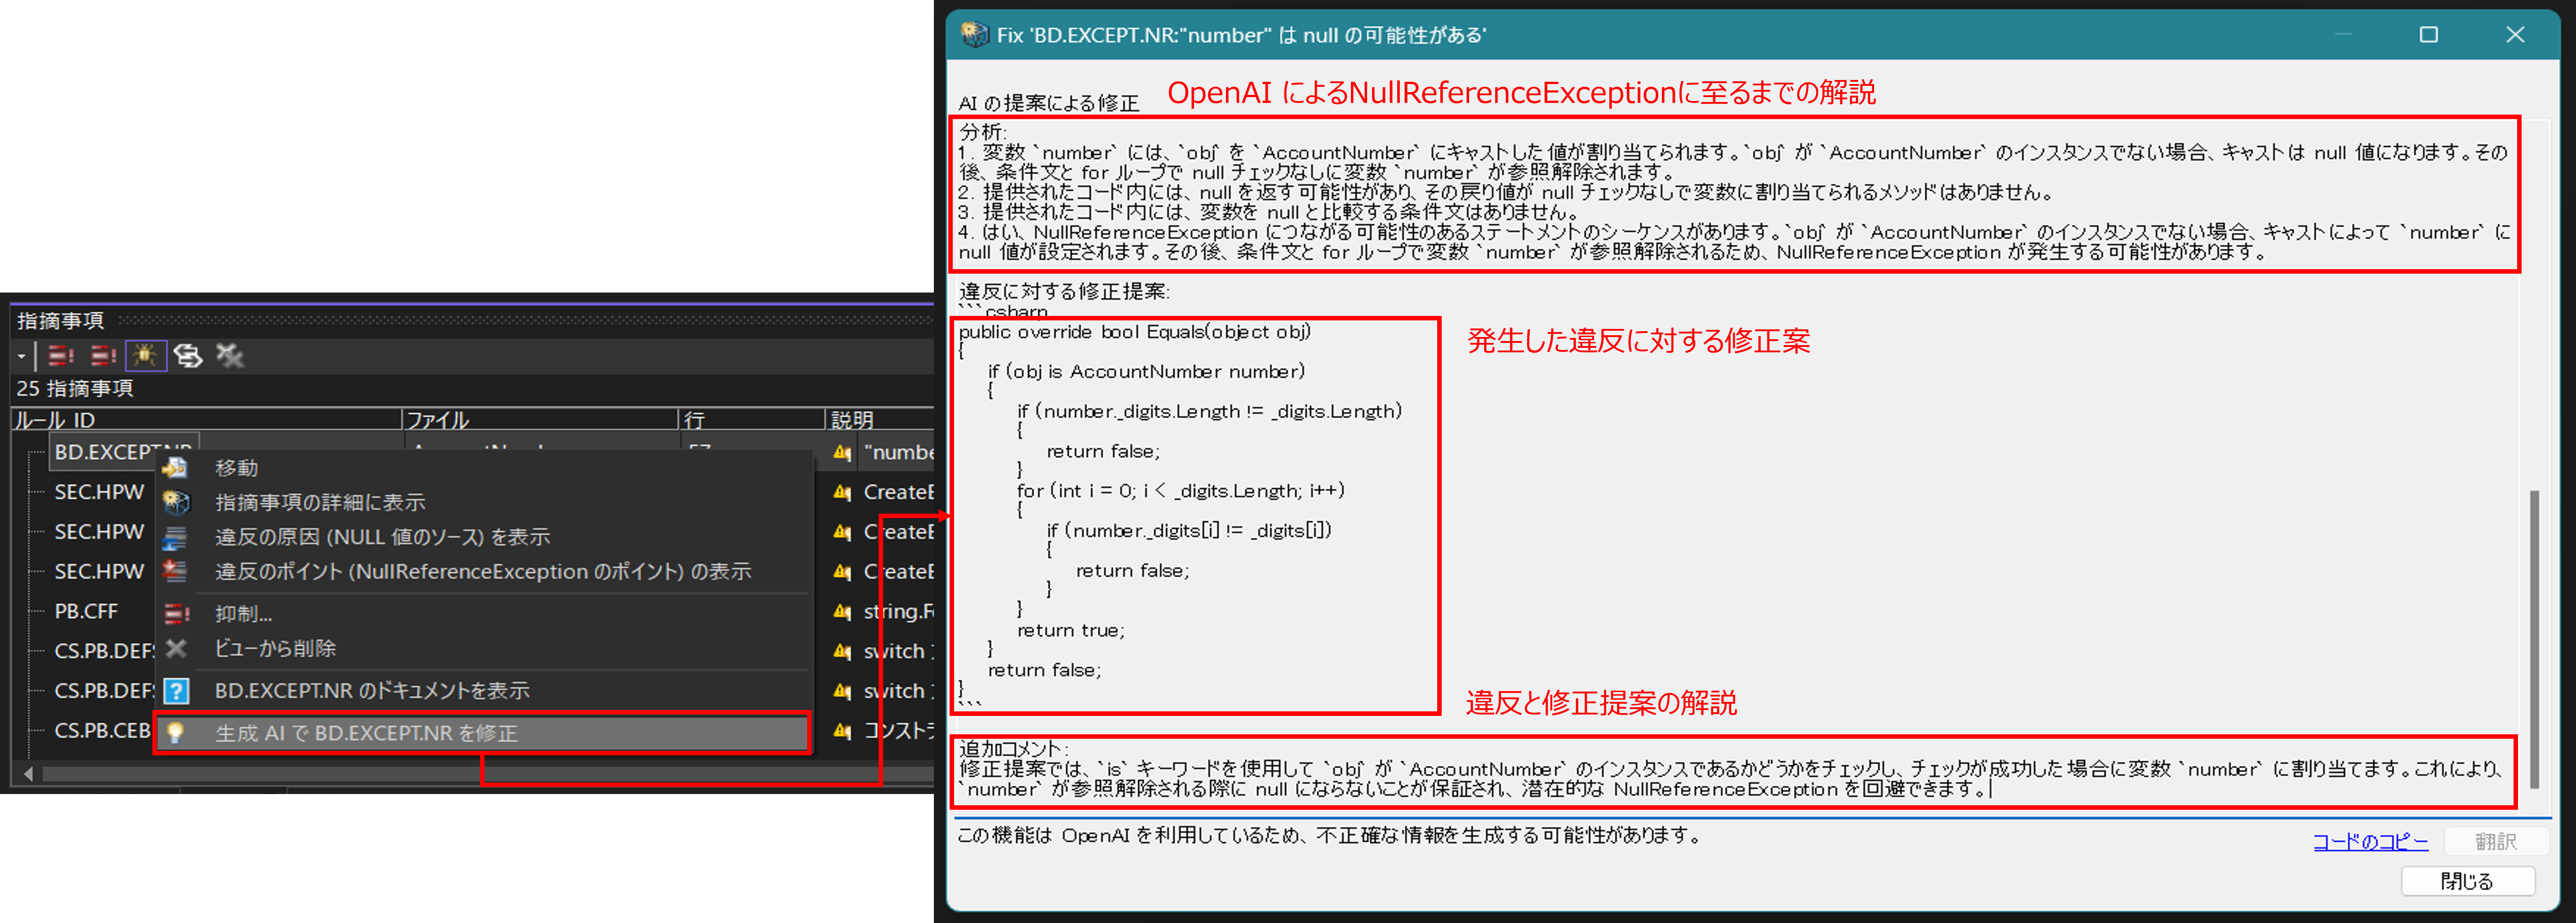Close the Fix dialog with the X button

2515,35
